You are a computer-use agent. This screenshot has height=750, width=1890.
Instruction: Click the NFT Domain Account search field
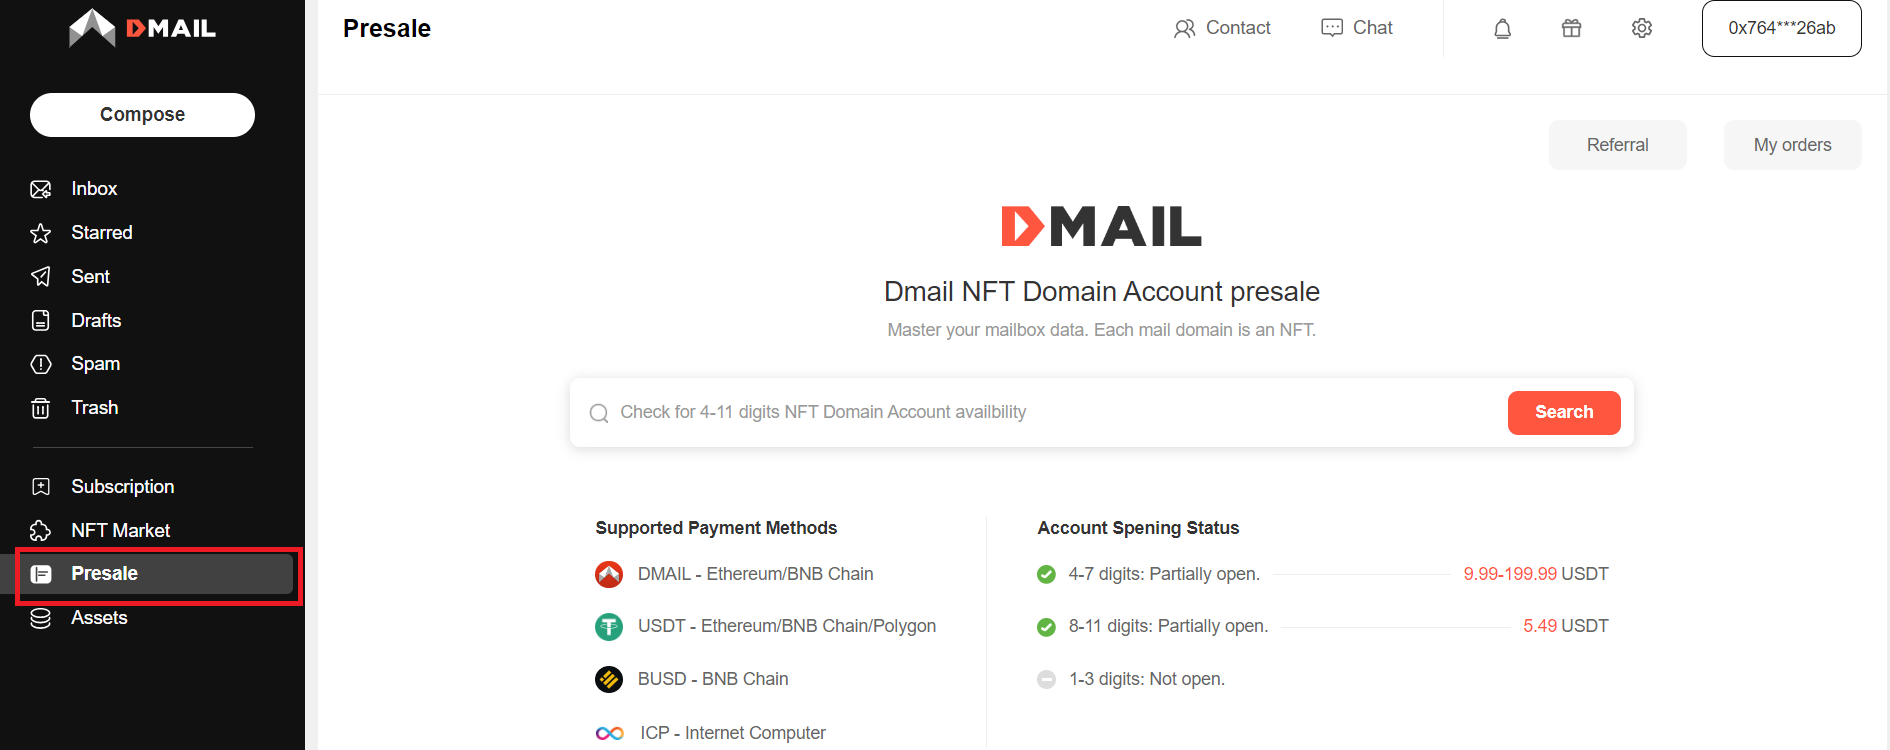pyautogui.click(x=1000, y=412)
